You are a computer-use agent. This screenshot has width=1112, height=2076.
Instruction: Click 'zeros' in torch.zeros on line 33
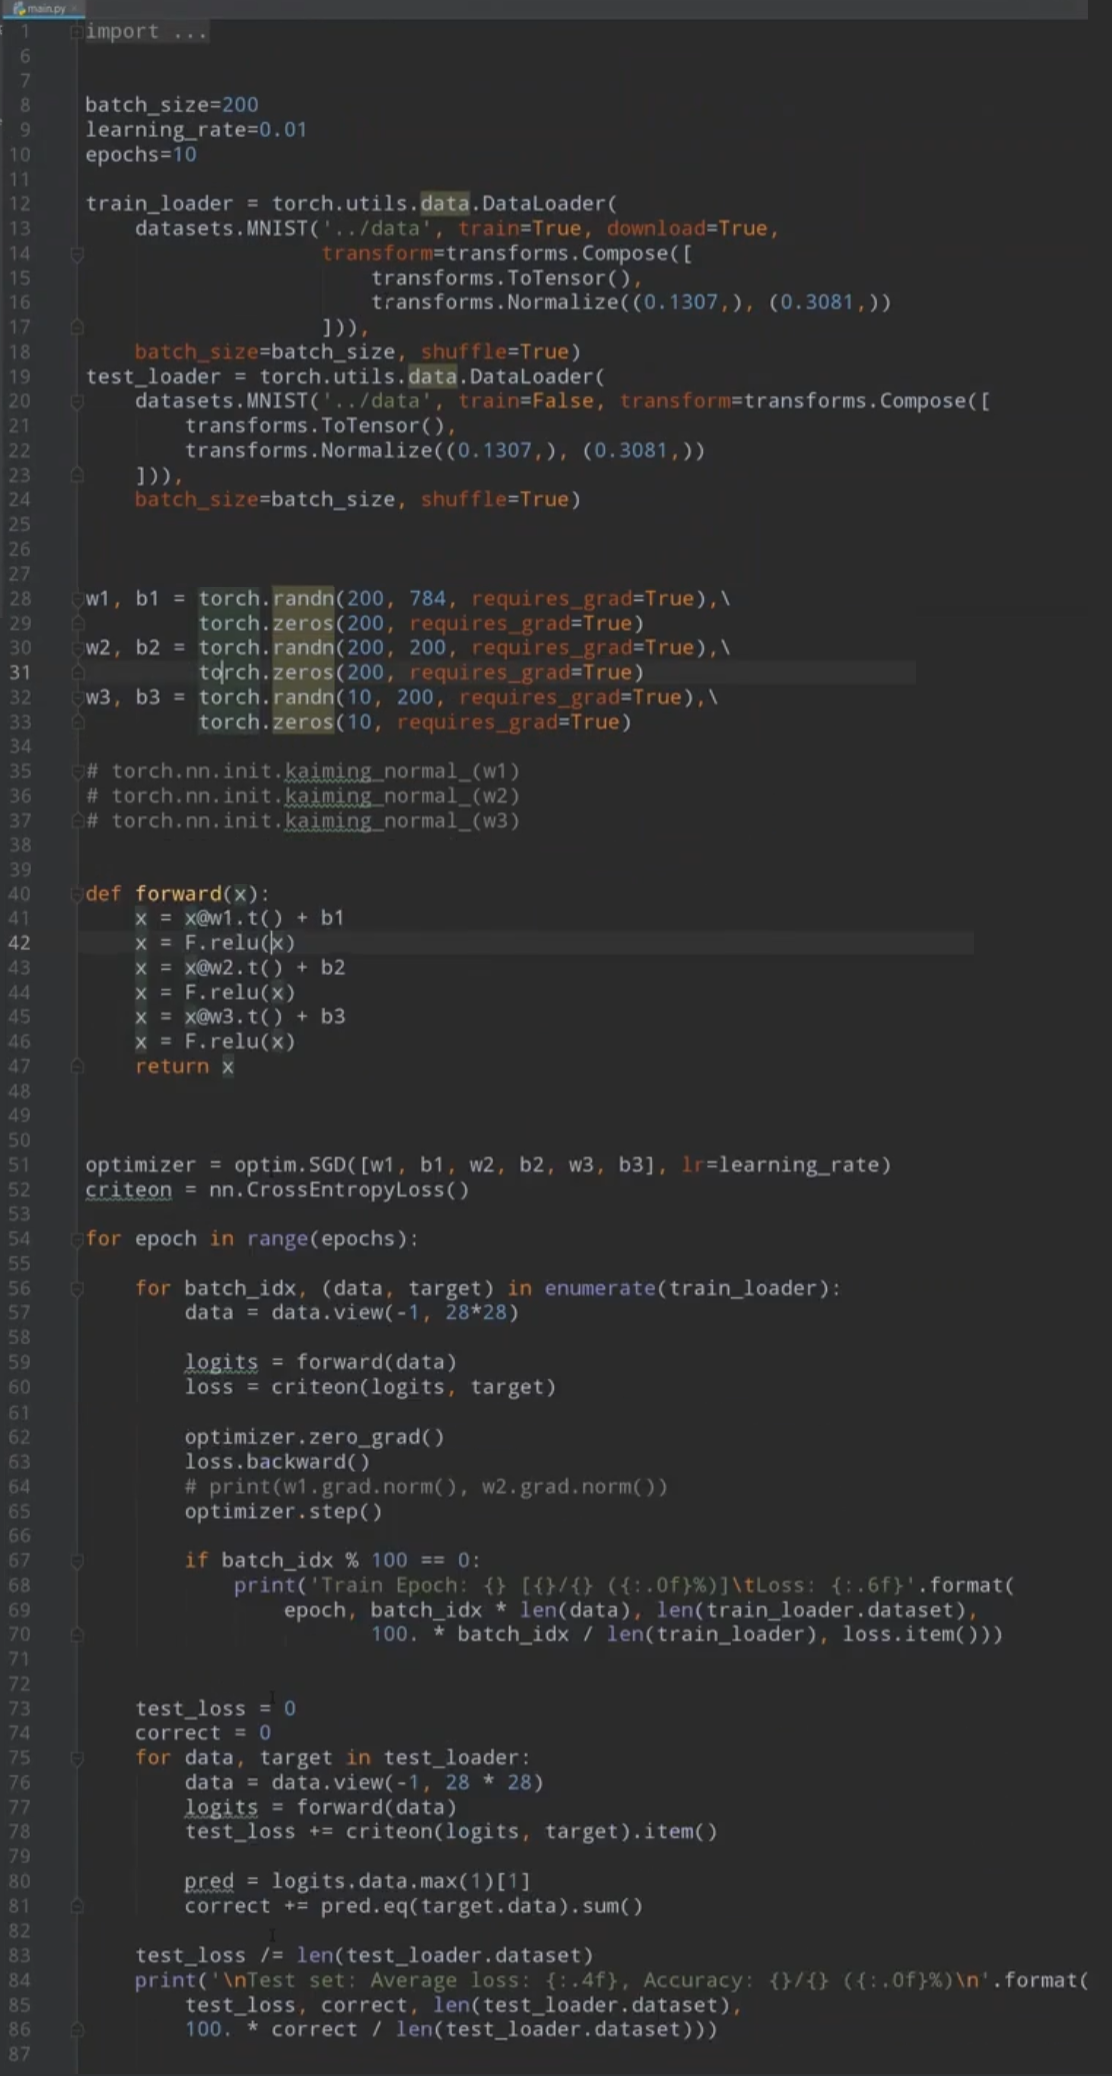[303, 722]
